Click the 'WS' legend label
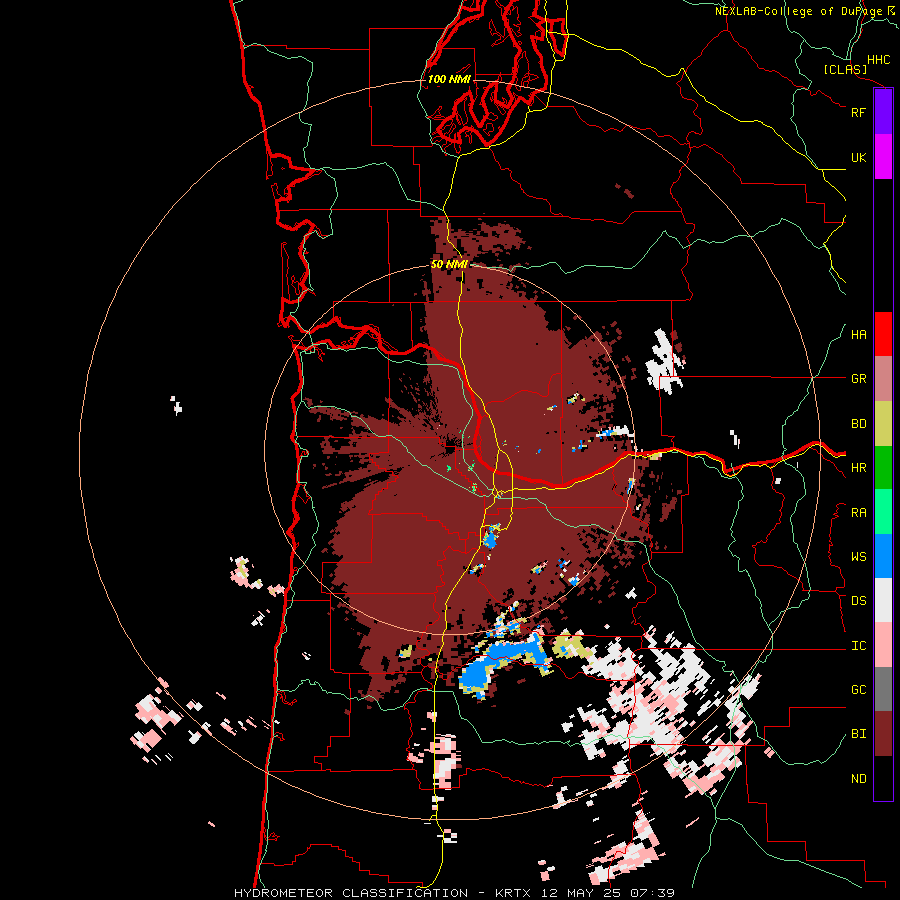Screen dimensions: 900x900 point(858,557)
